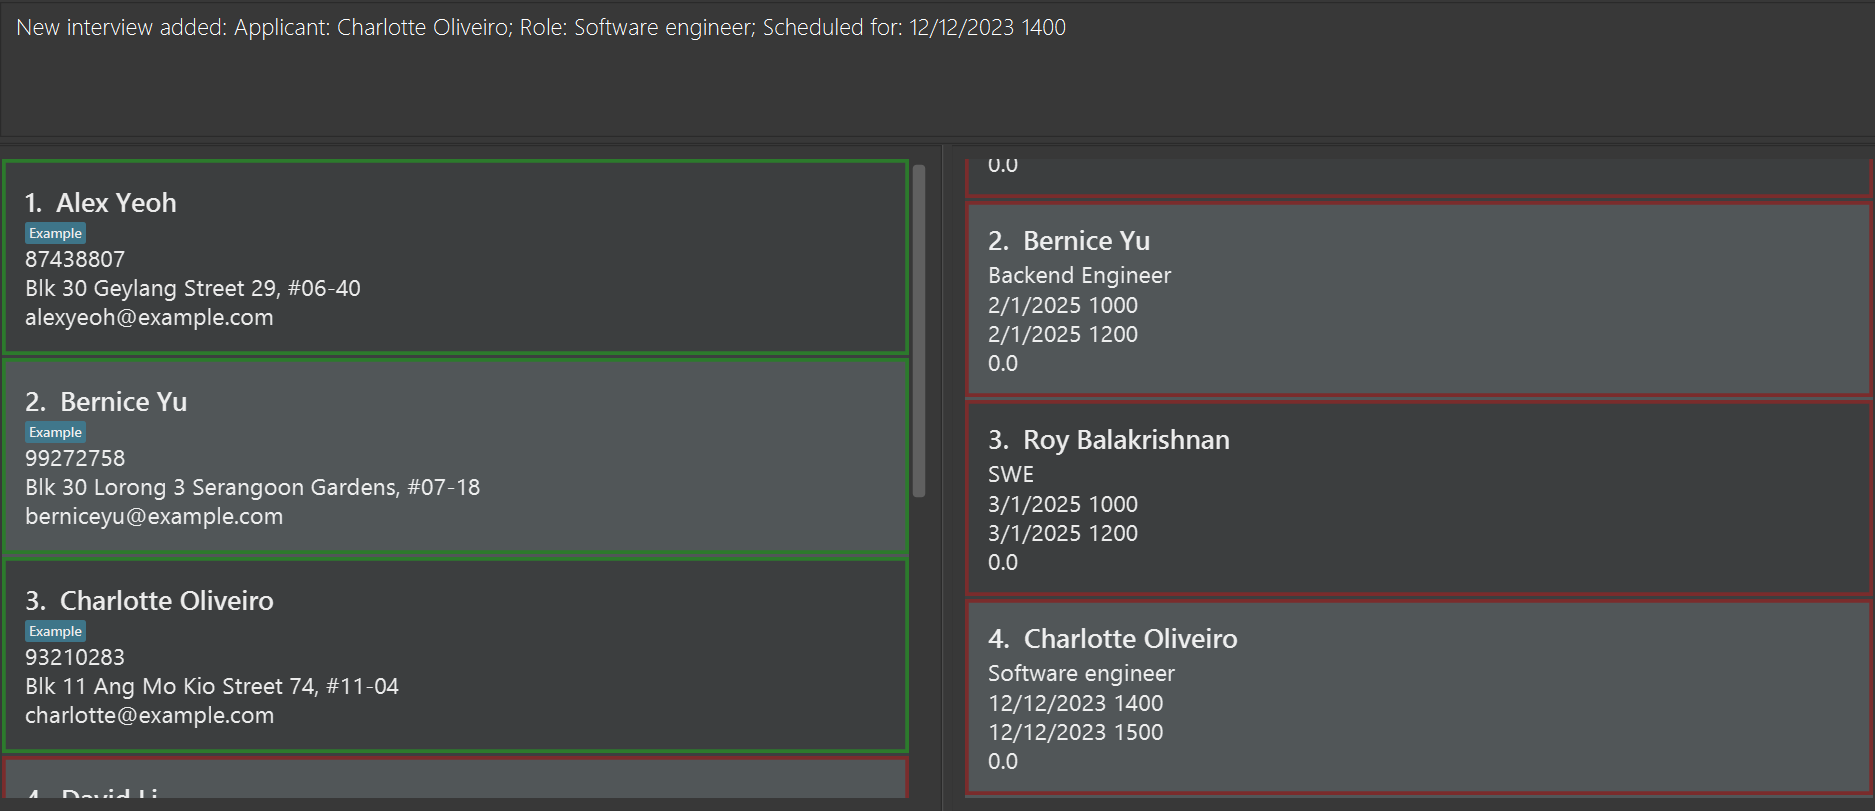This screenshot has width=1875, height=811.
Task: Select address Blk 30 Geylang Street 29
Action: (x=193, y=288)
